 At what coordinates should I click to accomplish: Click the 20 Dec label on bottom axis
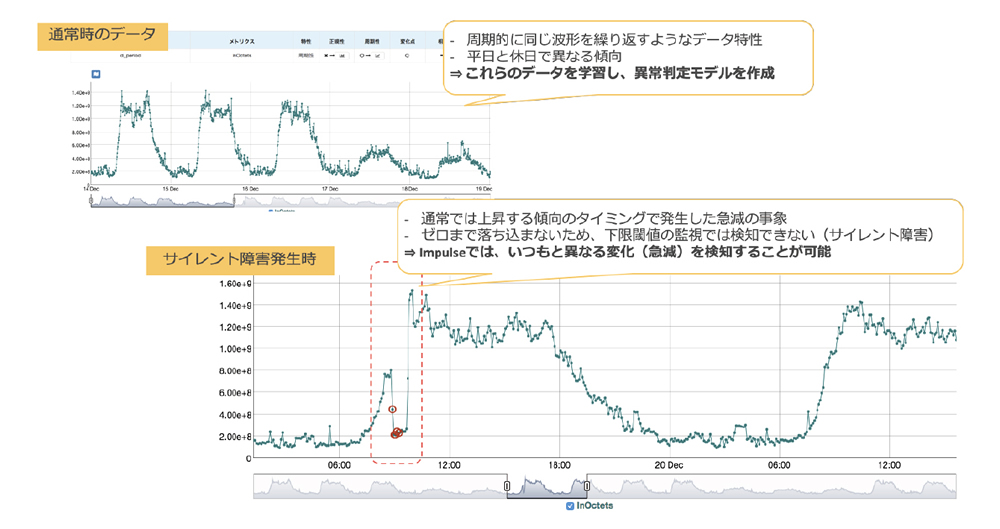point(668,465)
